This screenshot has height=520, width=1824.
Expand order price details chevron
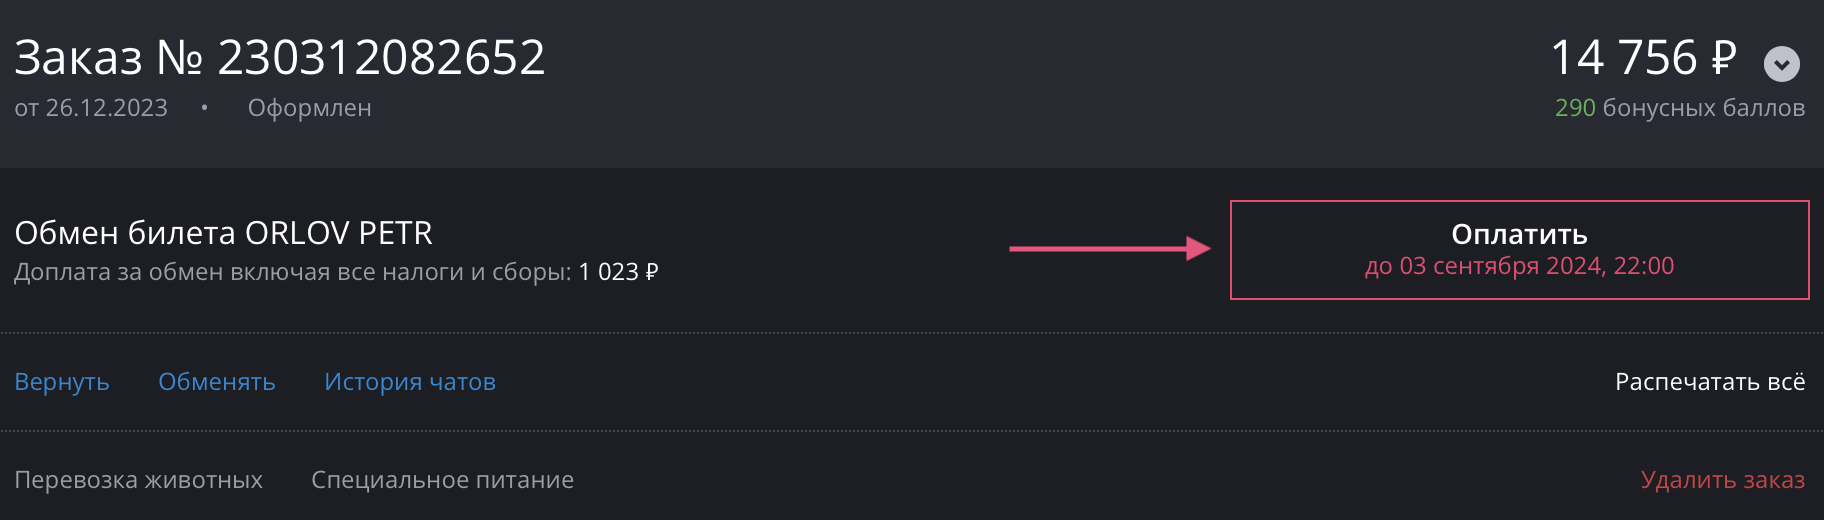1781,64
